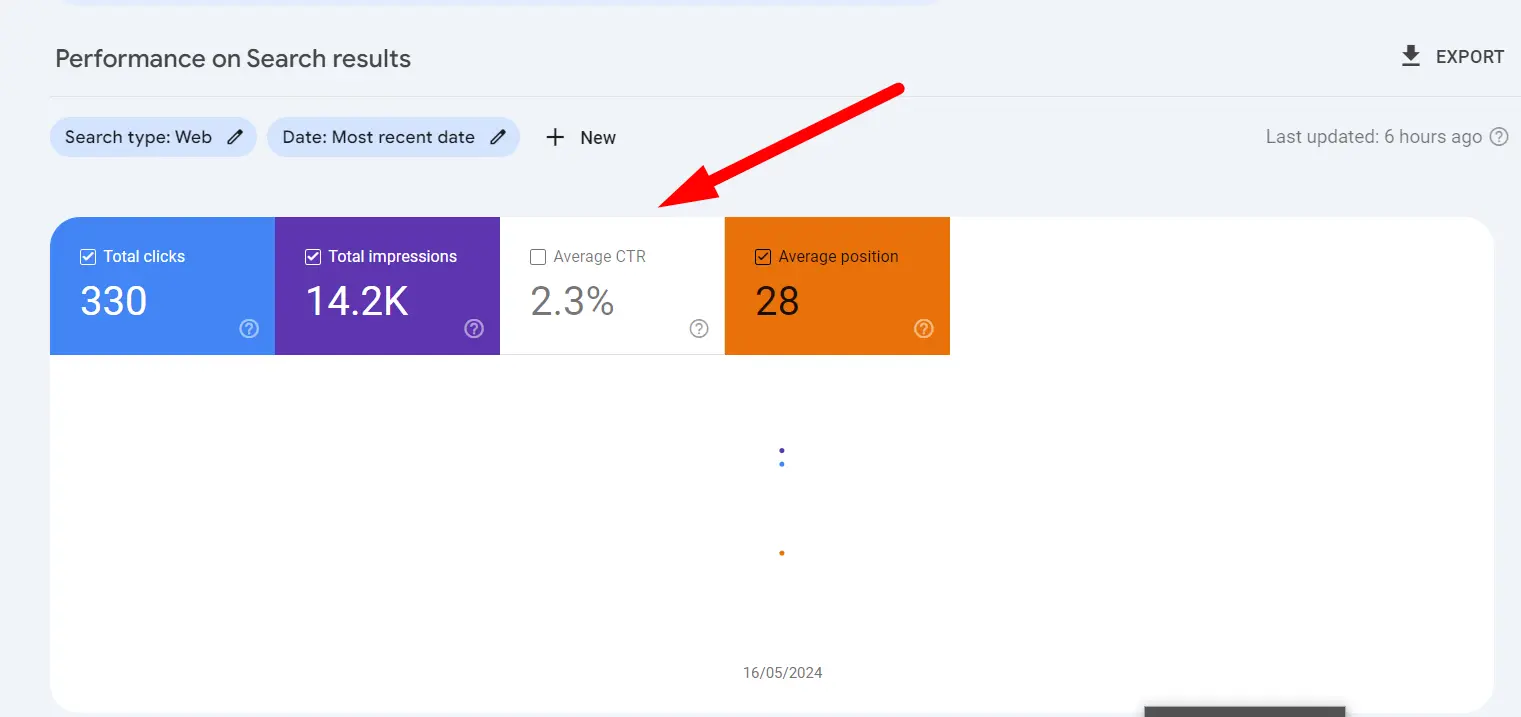Click the EXPORT button label
Image resolution: width=1521 pixels, height=717 pixels.
click(x=1470, y=57)
